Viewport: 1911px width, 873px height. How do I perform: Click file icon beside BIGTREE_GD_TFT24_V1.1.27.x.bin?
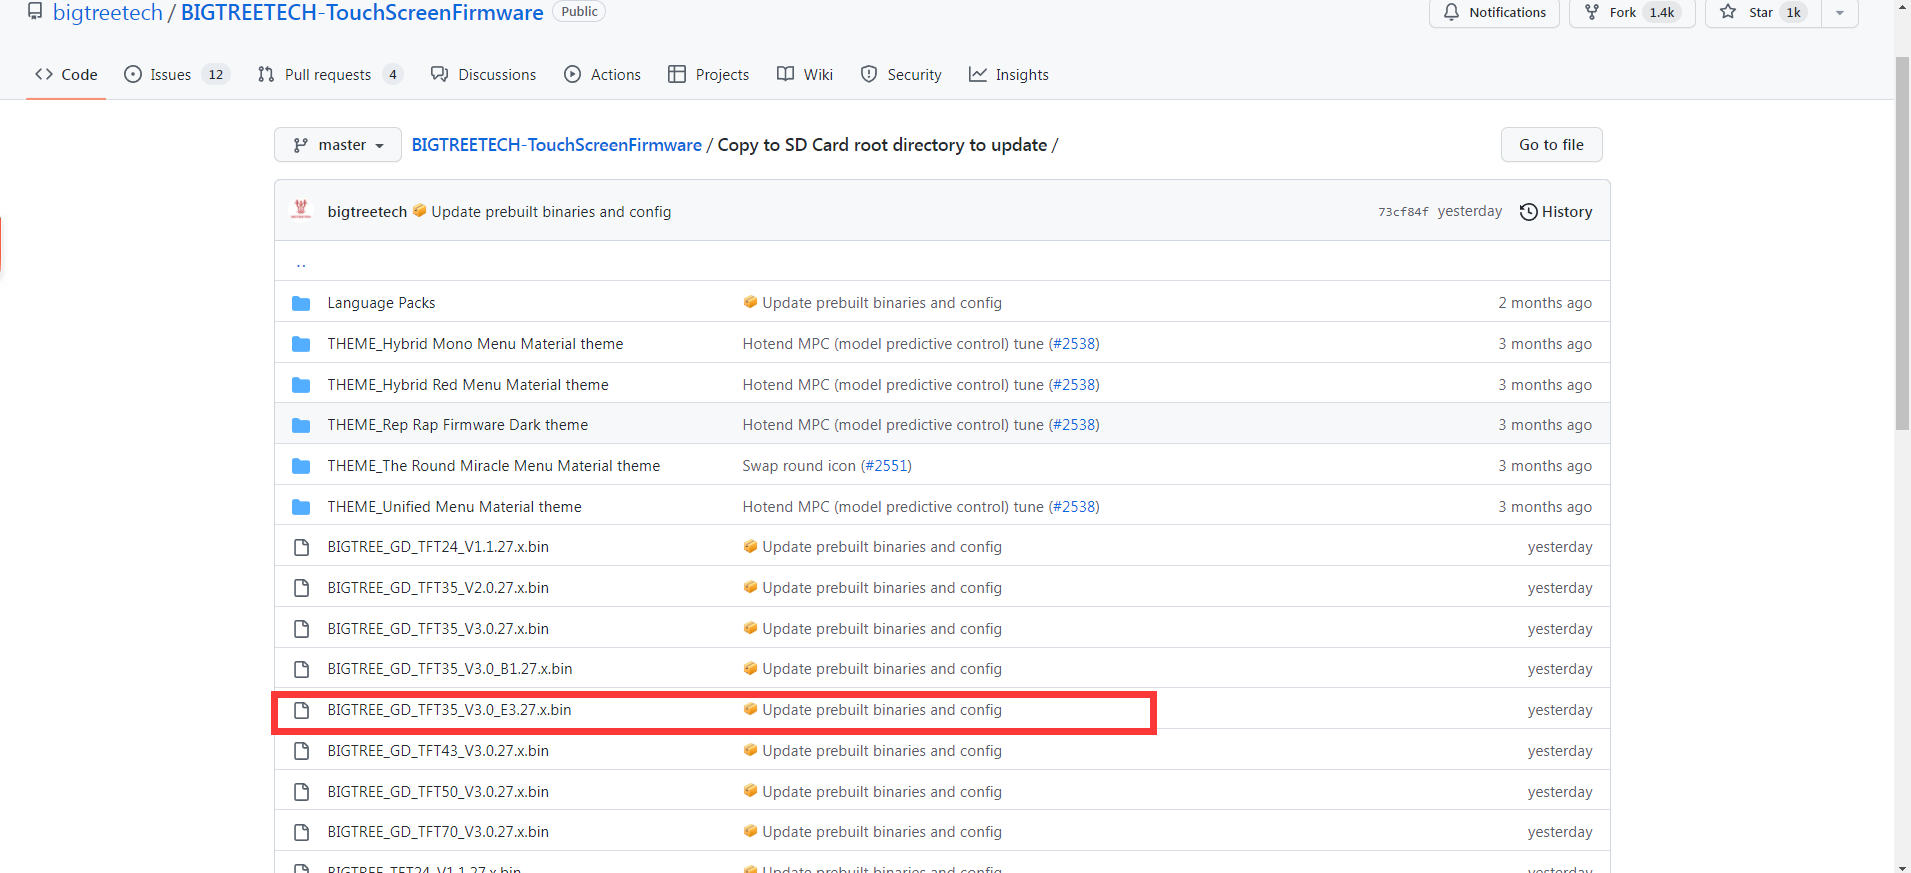pos(300,547)
